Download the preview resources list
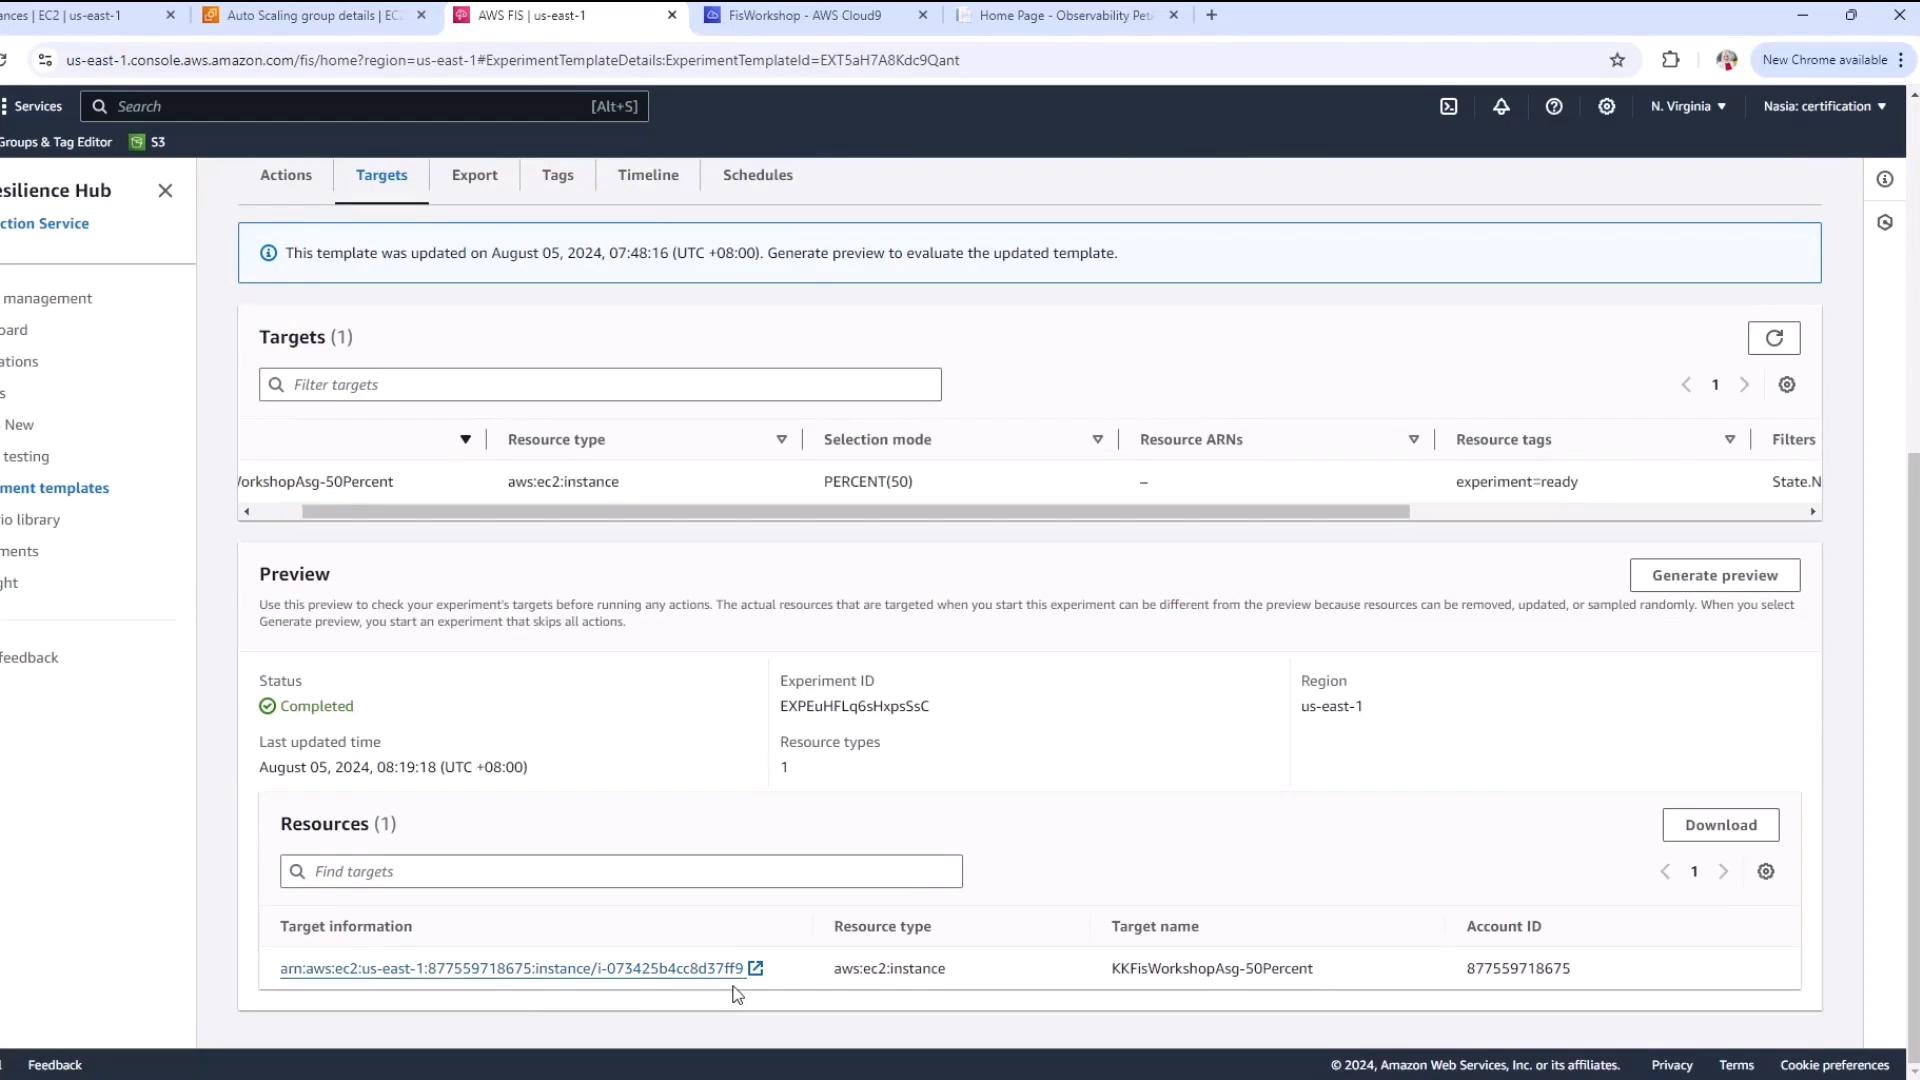Viewport: 1920px width, 1080px height. (1720, 825)
